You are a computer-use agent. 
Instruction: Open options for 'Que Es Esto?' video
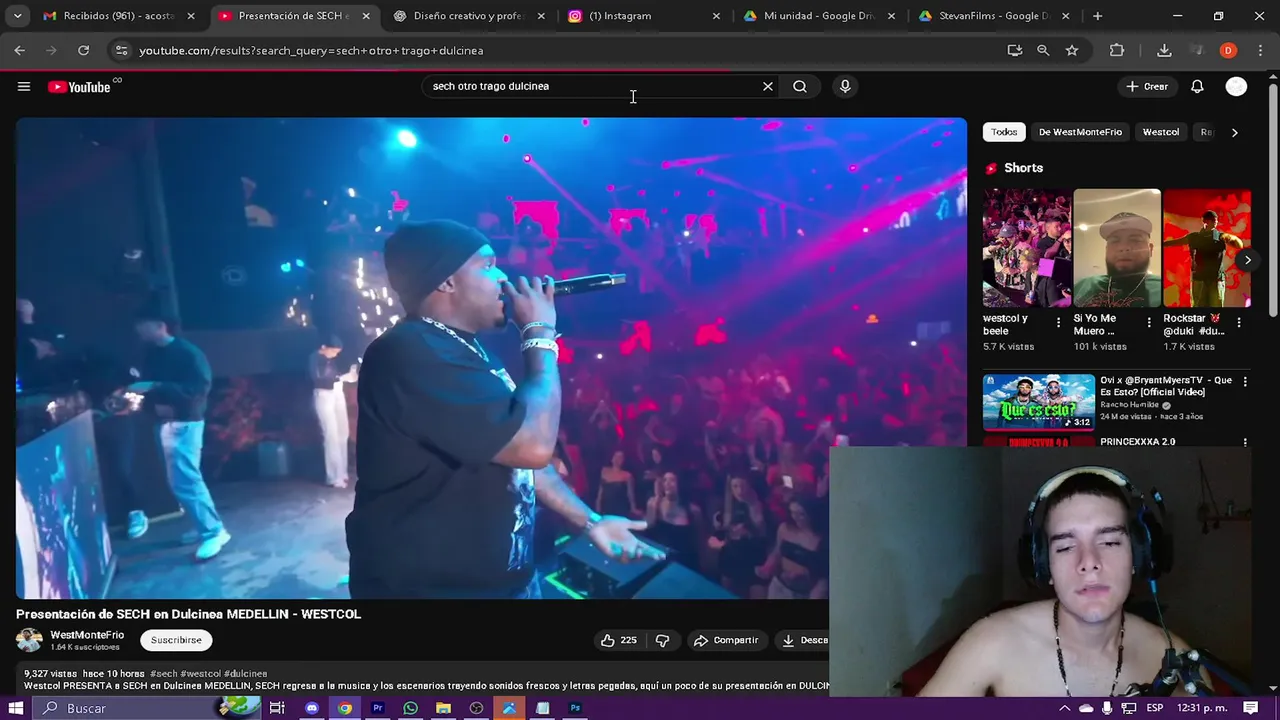(1245, 382)
